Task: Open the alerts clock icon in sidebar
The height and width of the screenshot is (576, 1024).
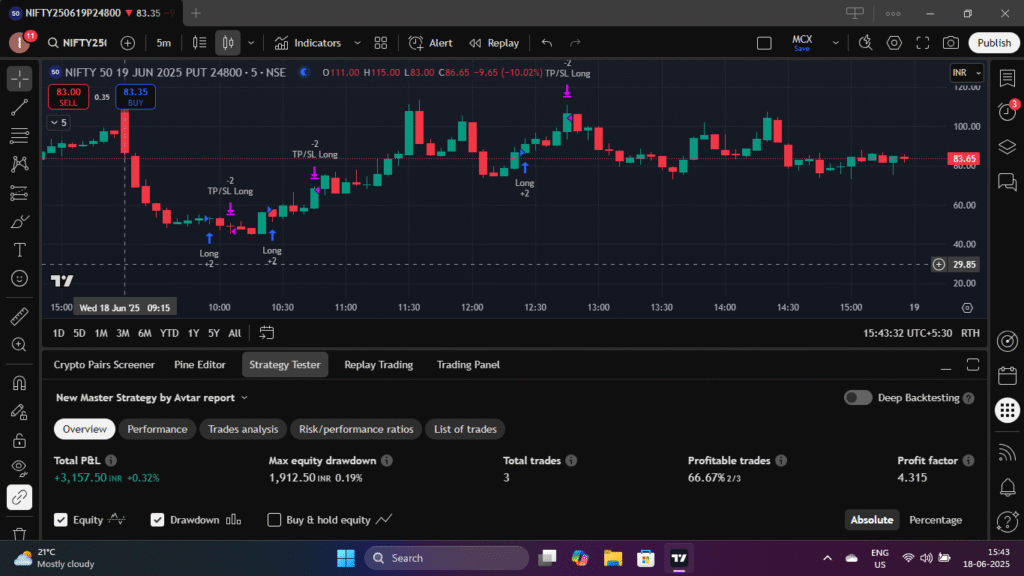Action: coord(1007,112)
